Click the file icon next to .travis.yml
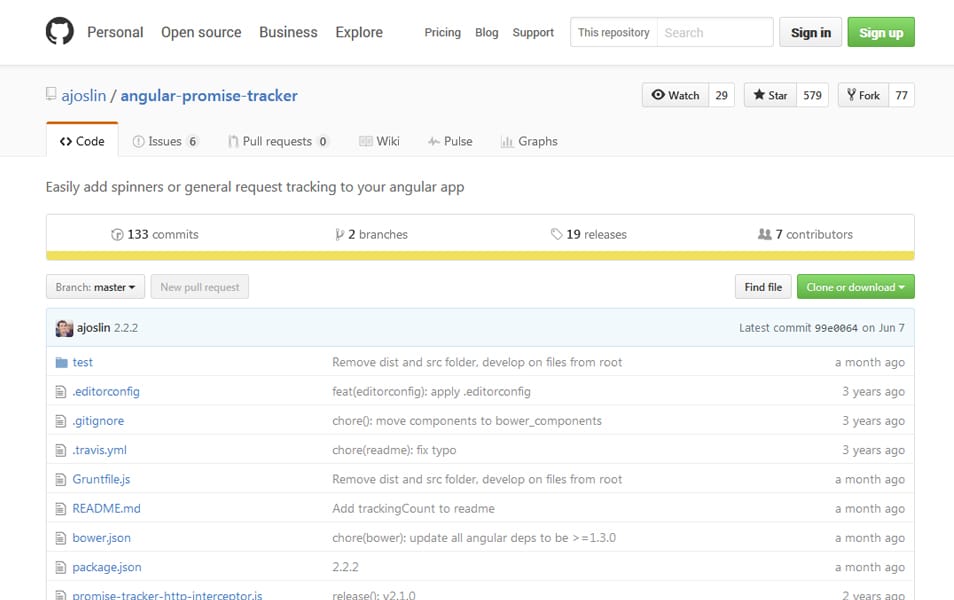Image resolution: width=954 pixels, height=600 pixels. (61, 450)
